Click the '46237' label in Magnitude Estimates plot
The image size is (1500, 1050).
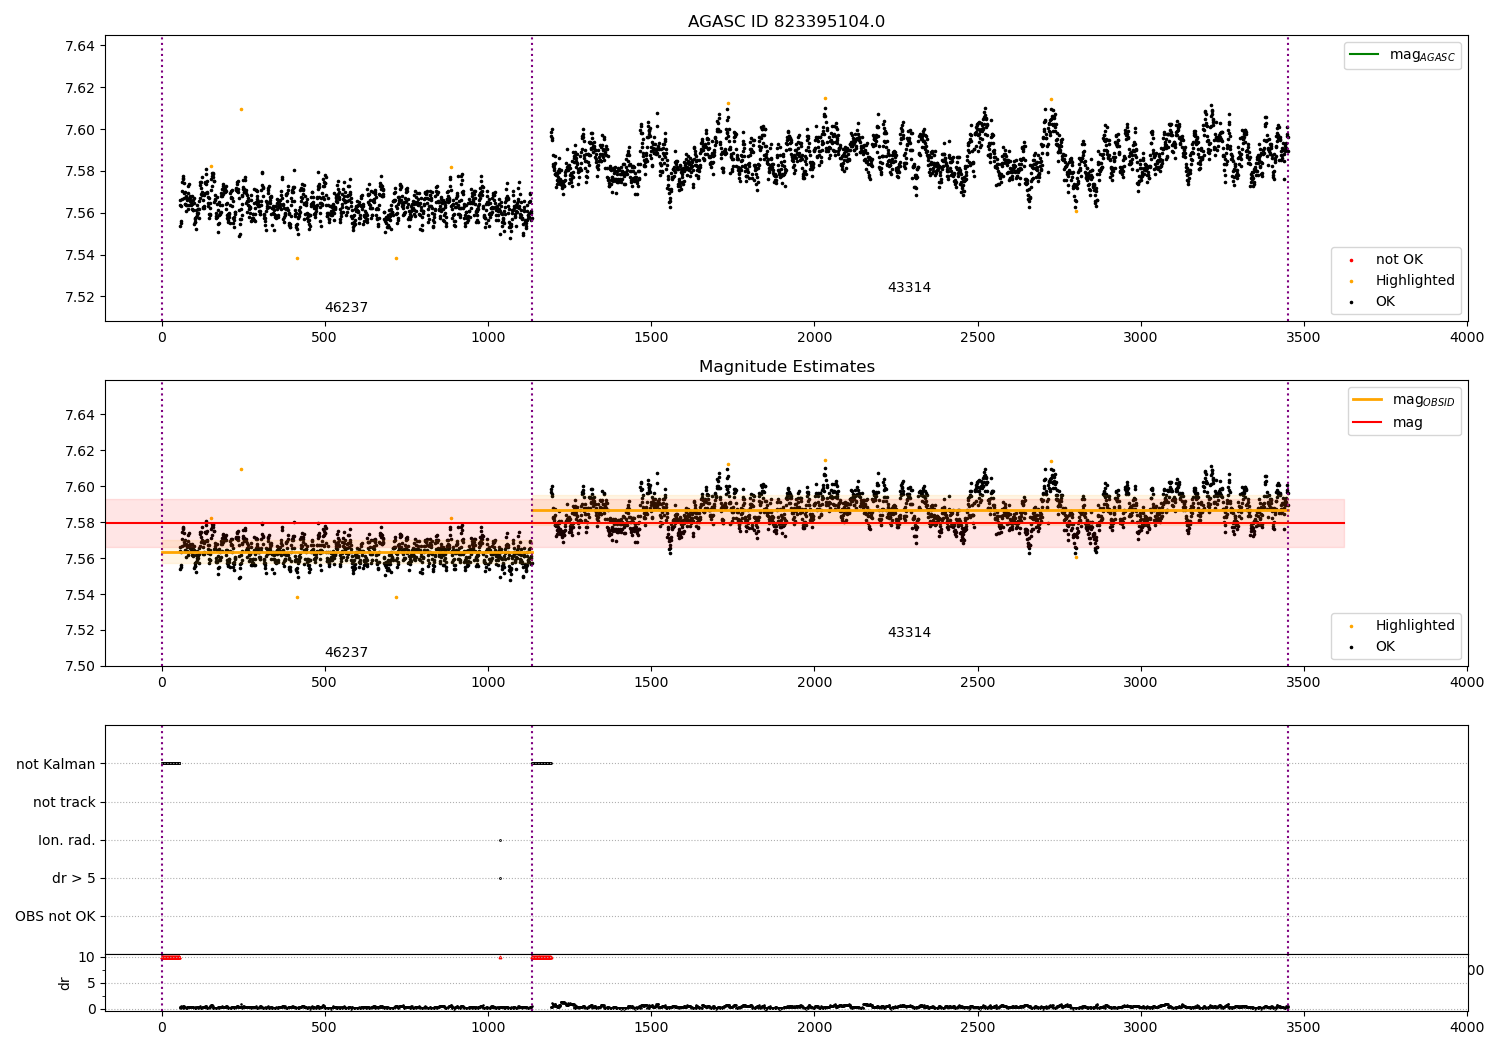coord(346,653)
